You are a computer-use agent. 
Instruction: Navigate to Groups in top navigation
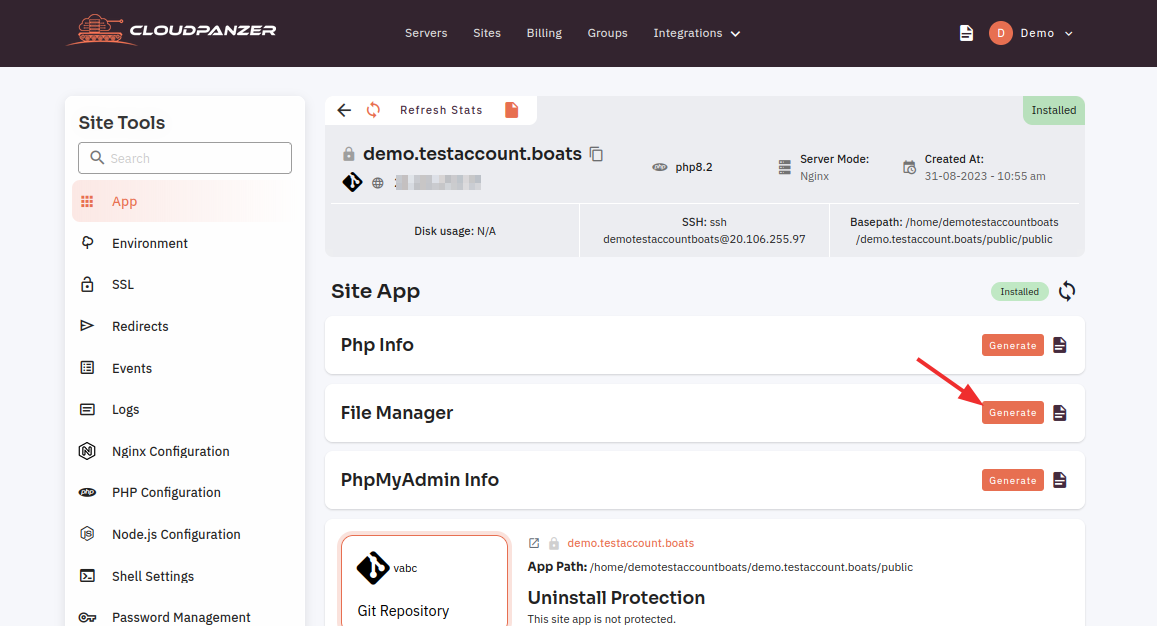point(607,33)
